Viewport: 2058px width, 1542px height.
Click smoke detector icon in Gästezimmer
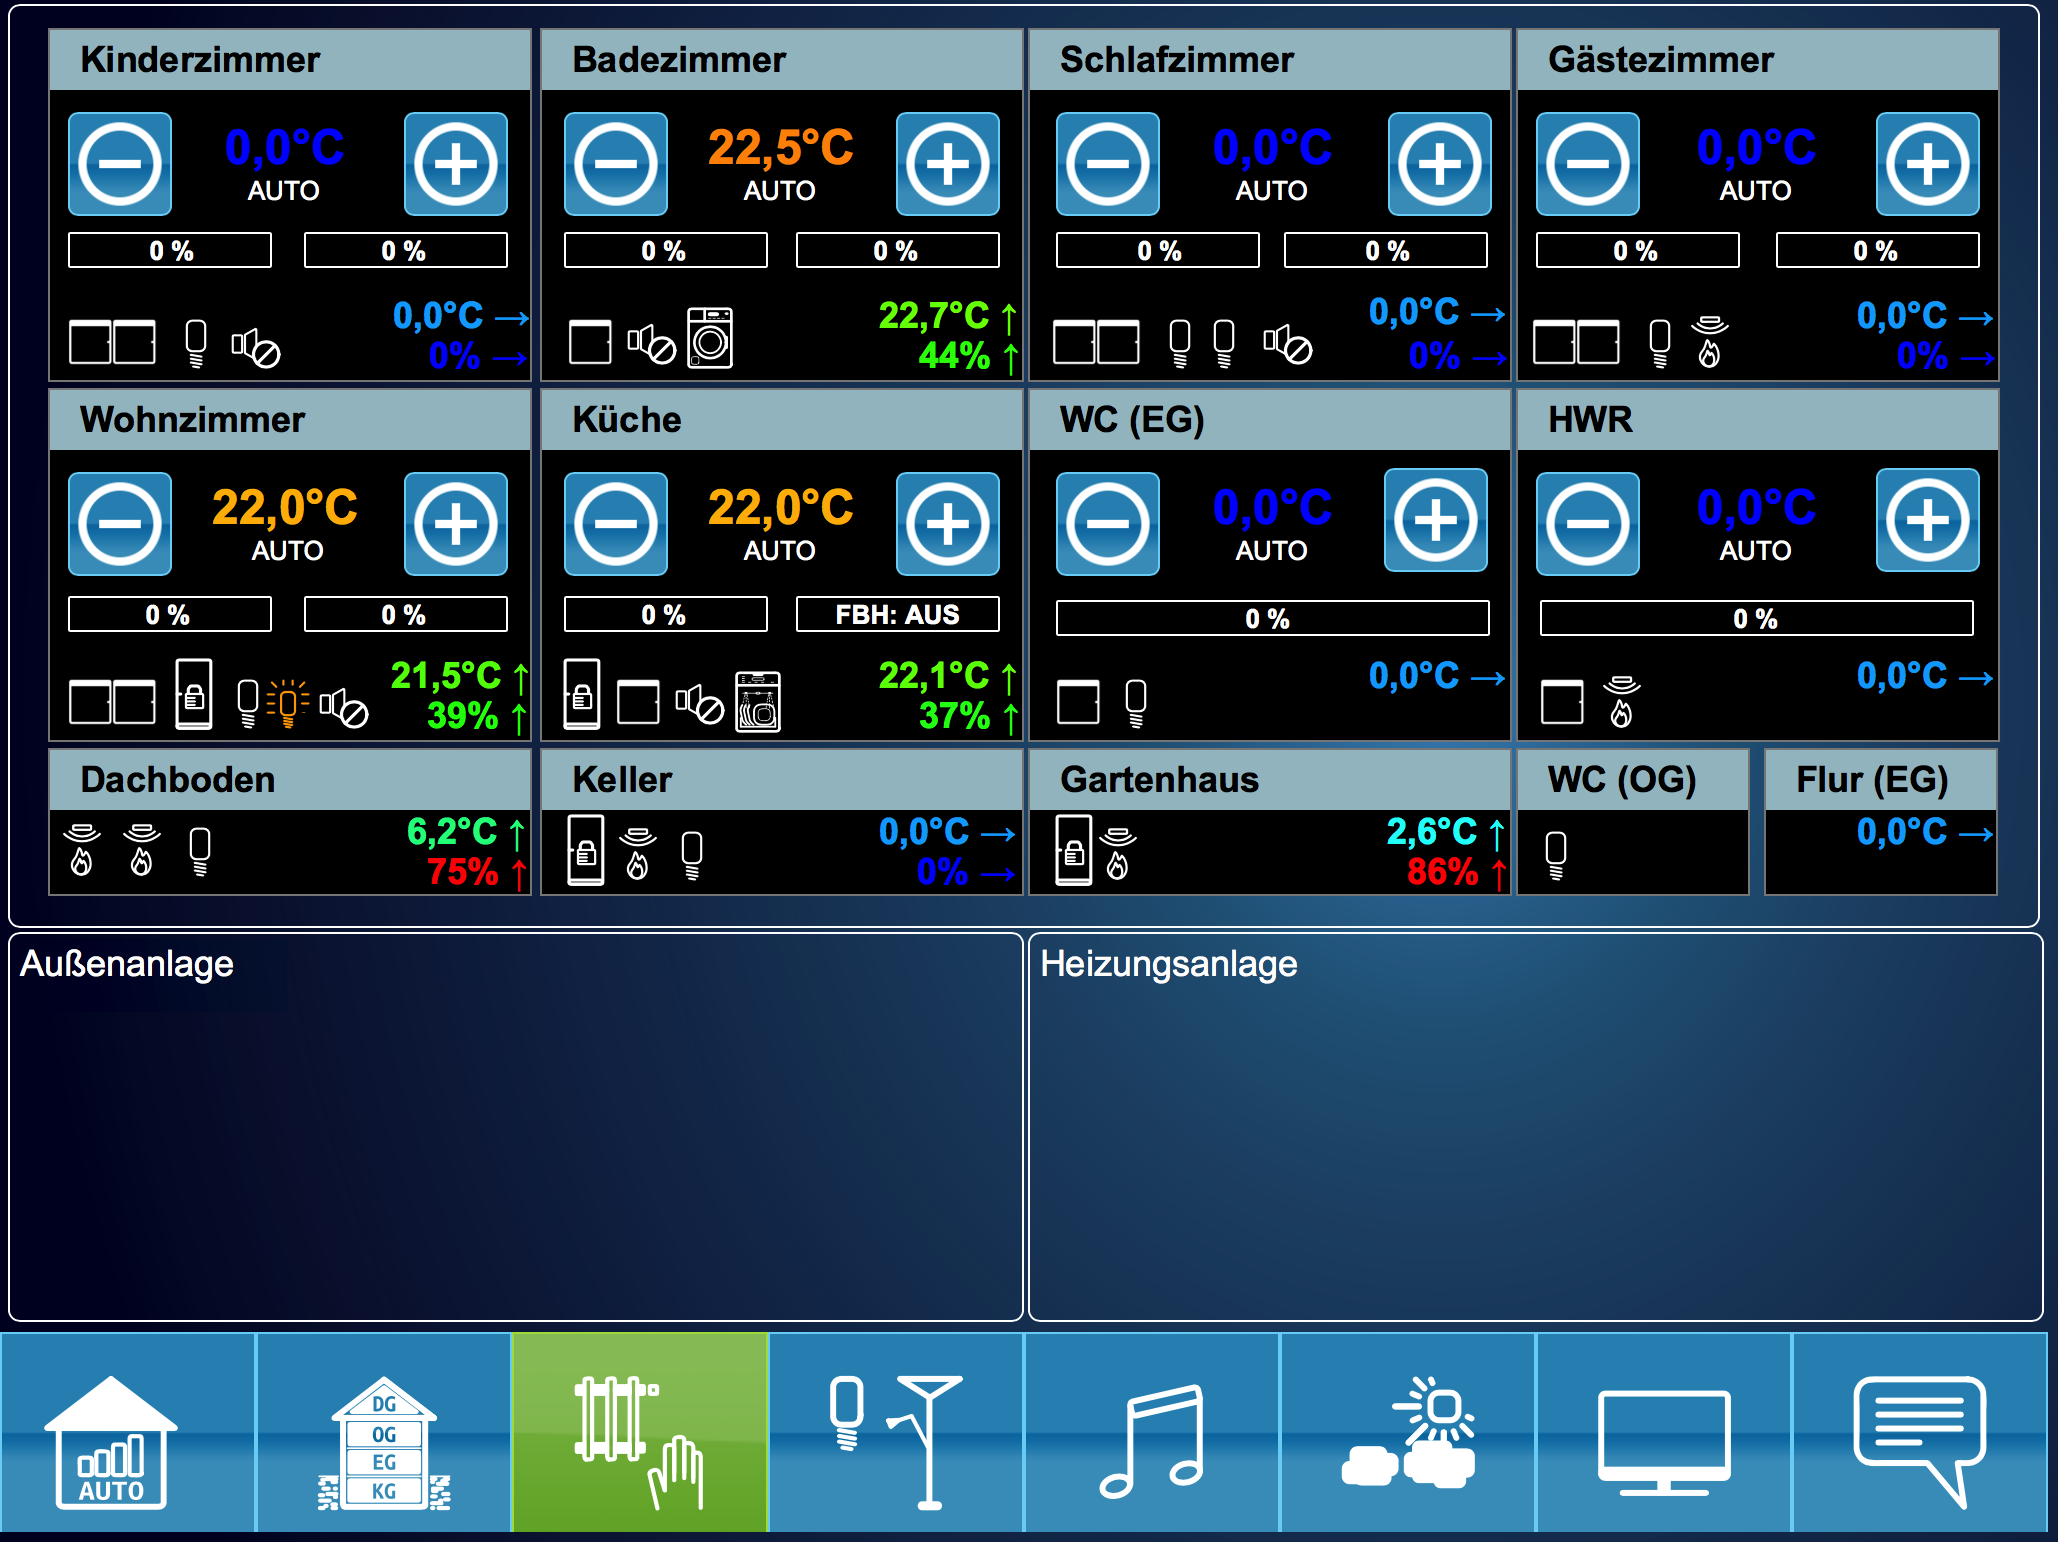[x=1710, y=342]
